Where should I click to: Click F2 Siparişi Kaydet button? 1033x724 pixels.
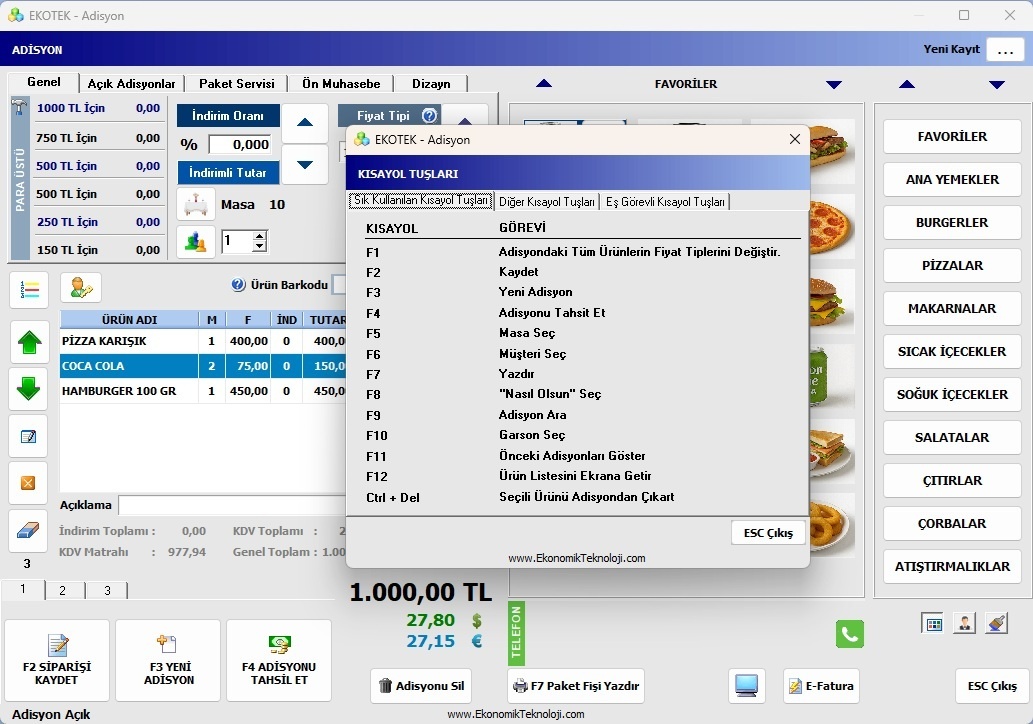[x=57, y=660]
